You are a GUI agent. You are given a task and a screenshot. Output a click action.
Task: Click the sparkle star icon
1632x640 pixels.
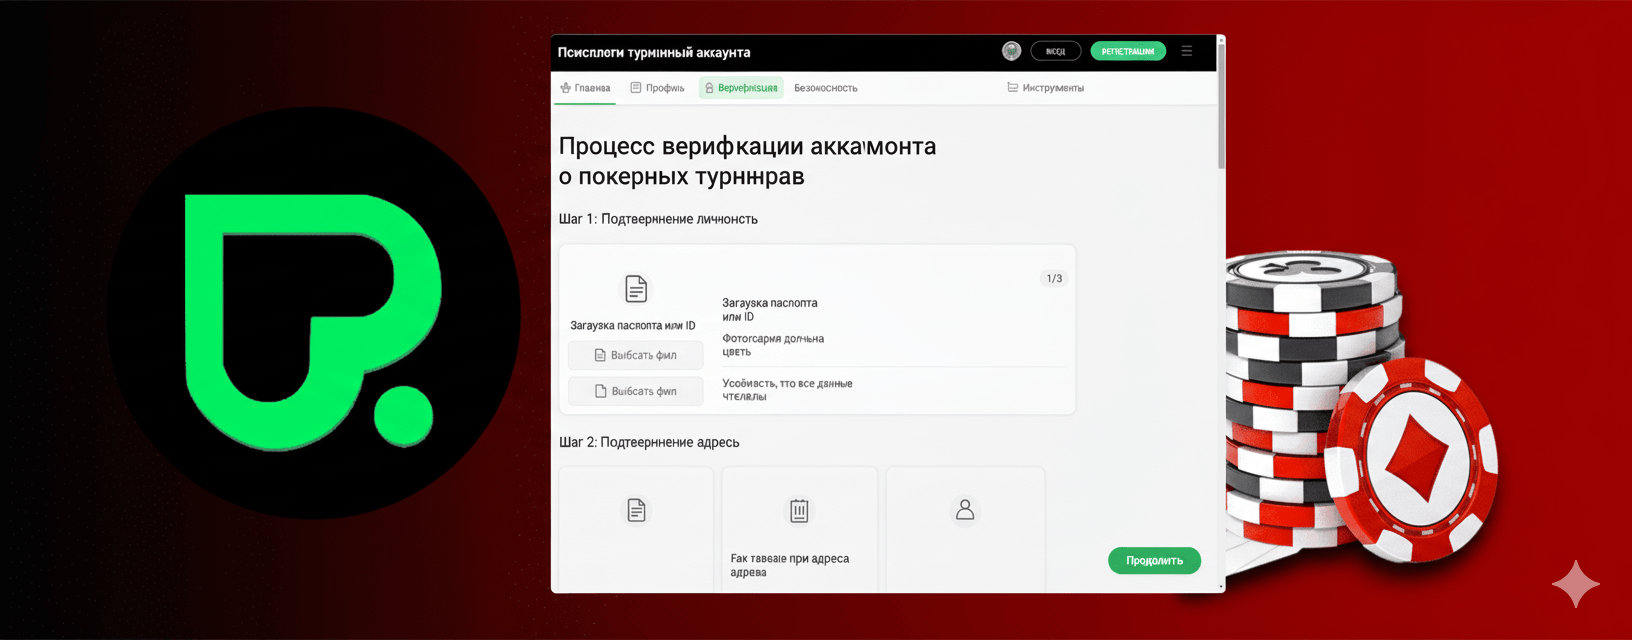pos(1576,584)
